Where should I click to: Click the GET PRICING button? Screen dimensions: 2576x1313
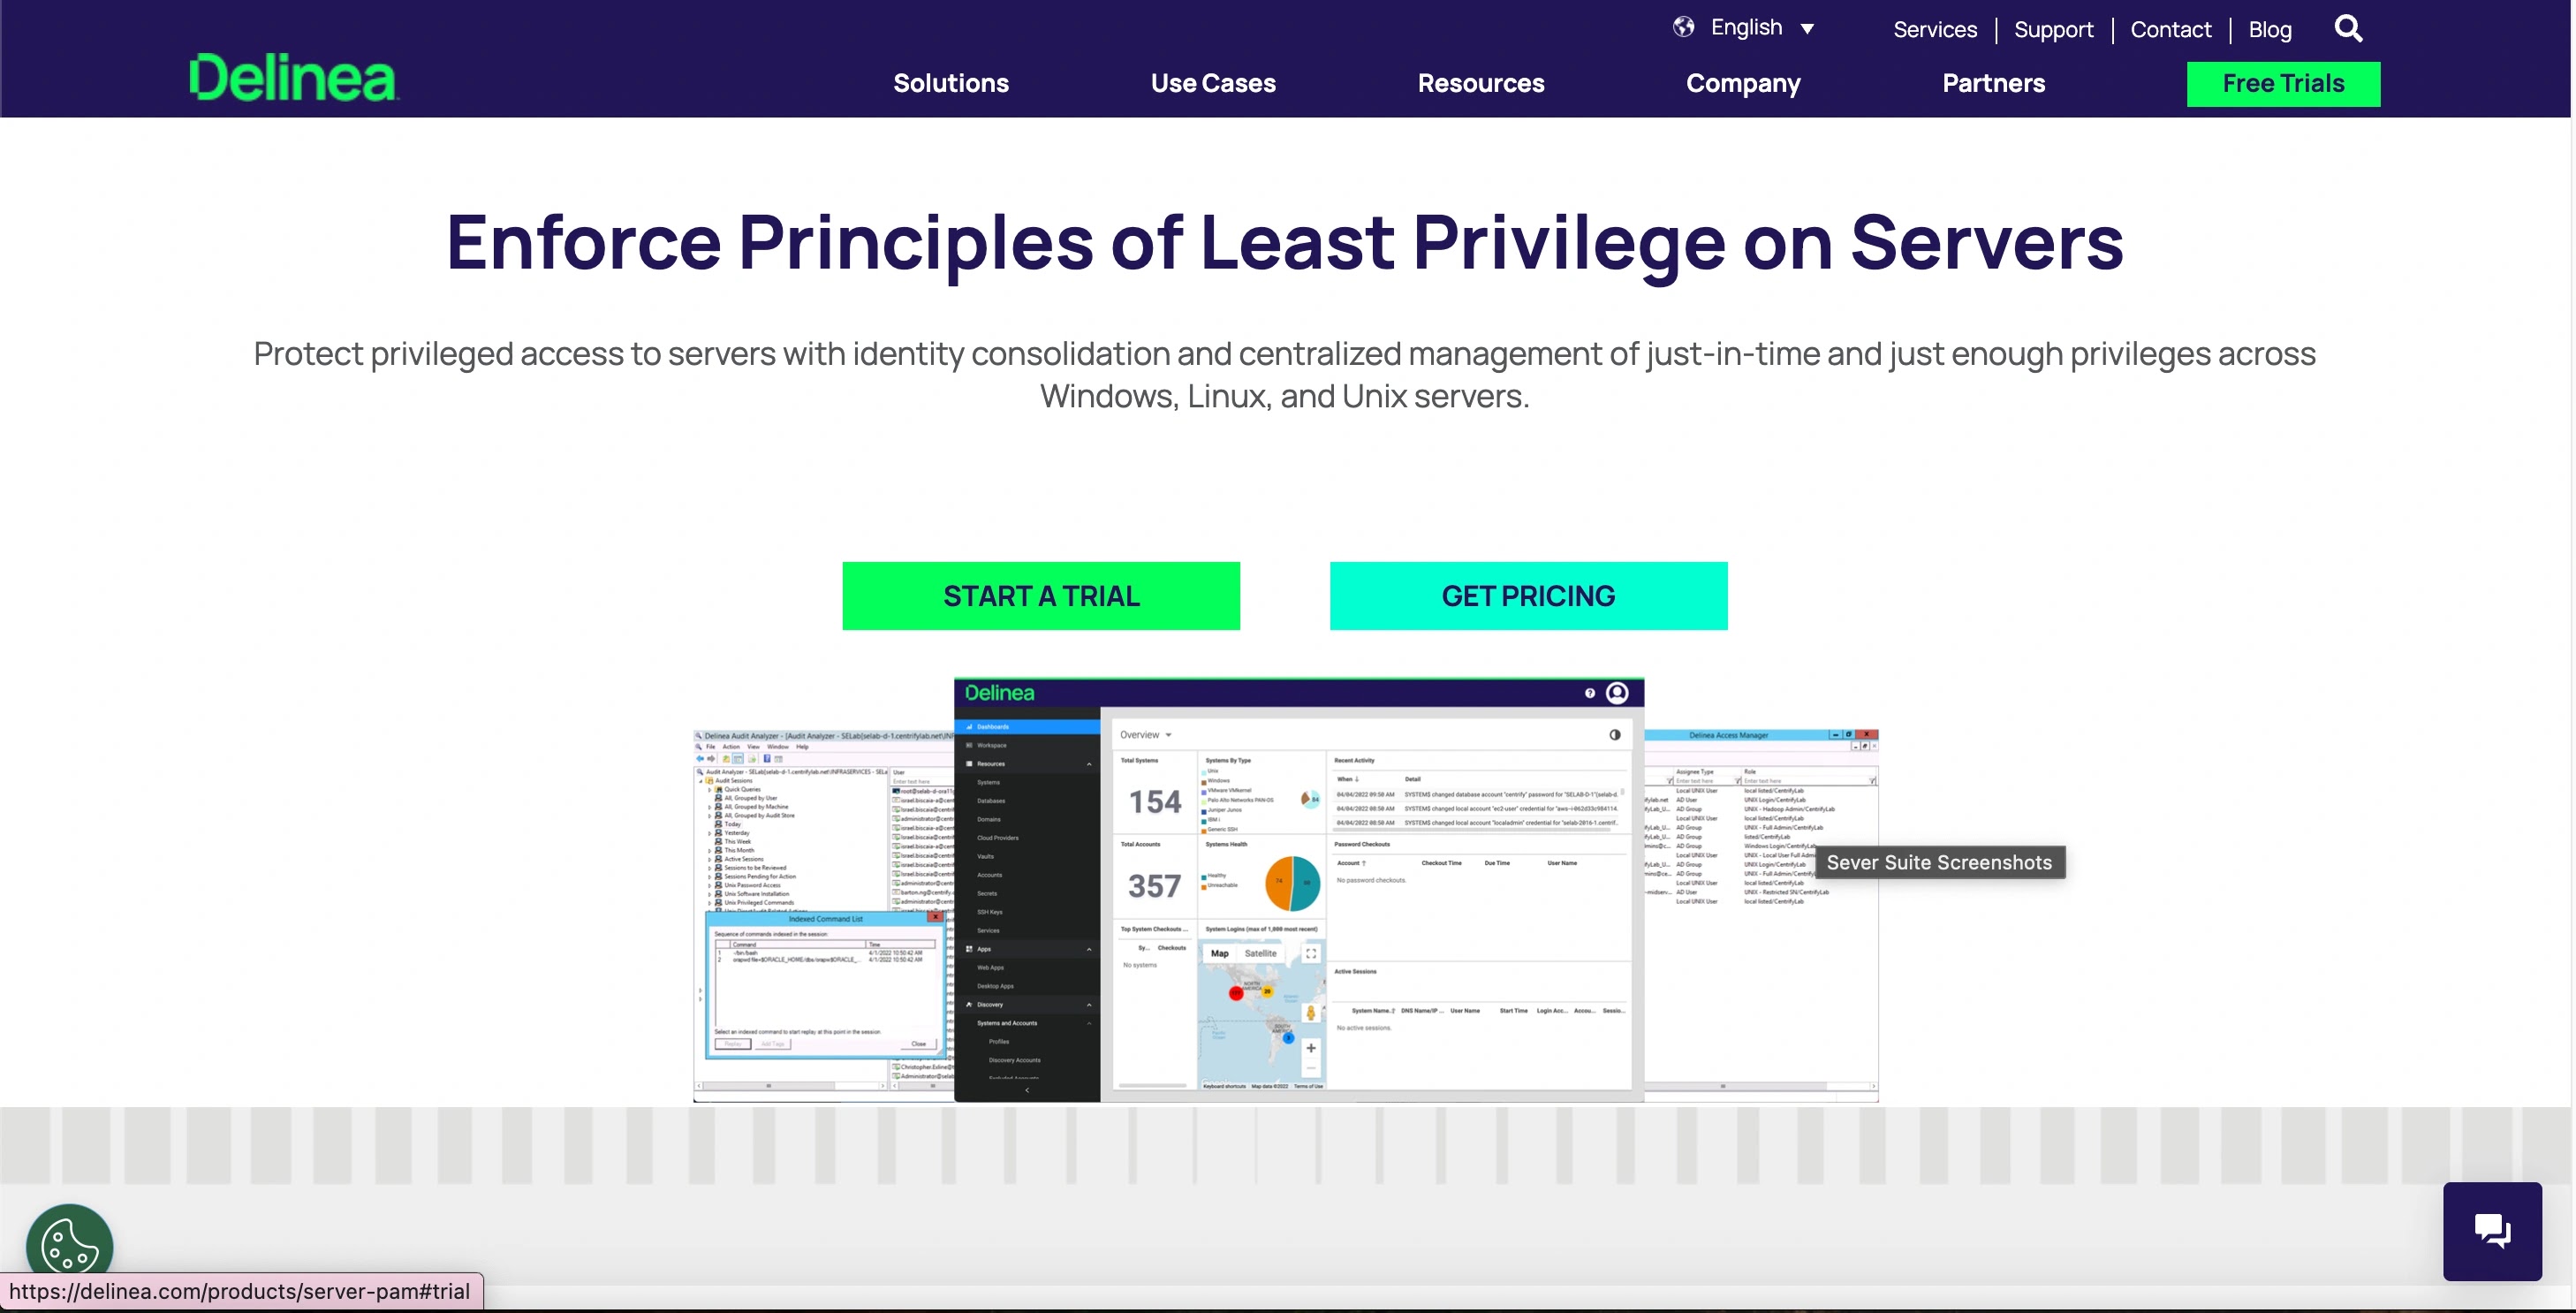click(x=1528, y=596)
